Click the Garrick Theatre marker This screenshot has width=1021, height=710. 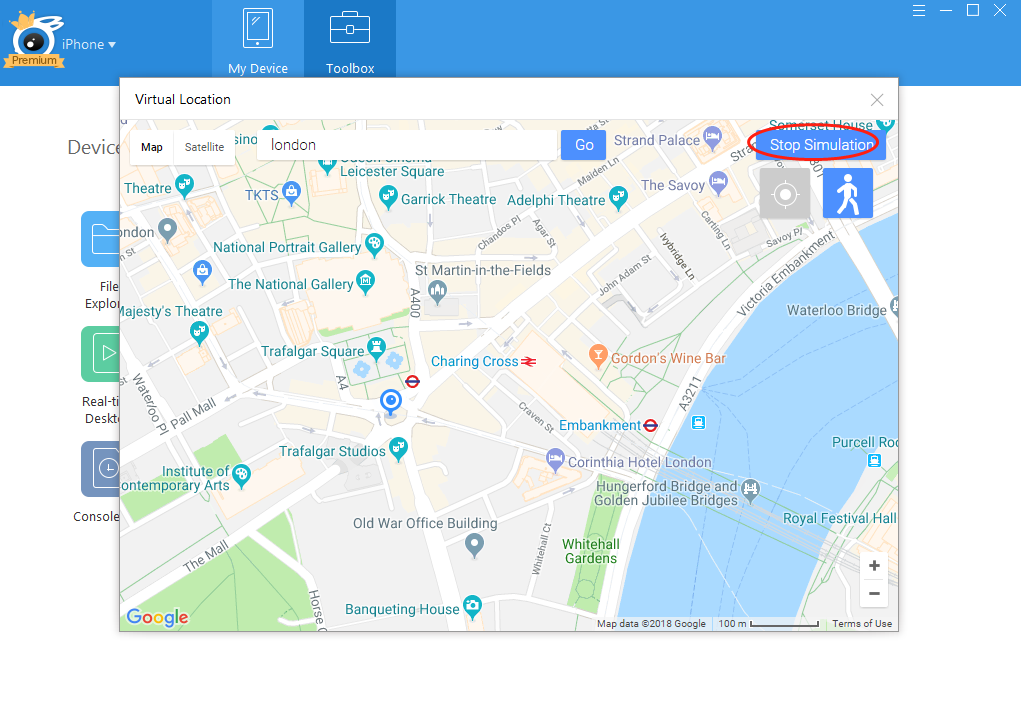[388, 197]
